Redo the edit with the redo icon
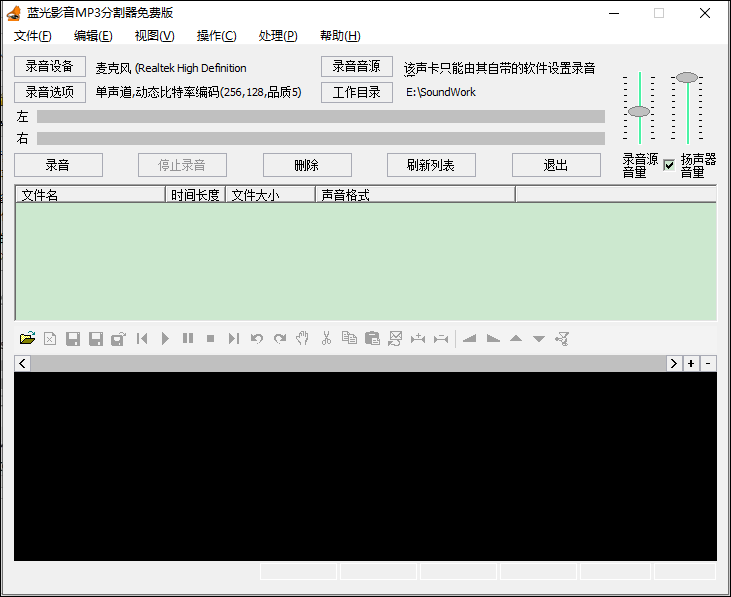The height and width of the screenshot is (597, 731). click(x=280, y=338)
